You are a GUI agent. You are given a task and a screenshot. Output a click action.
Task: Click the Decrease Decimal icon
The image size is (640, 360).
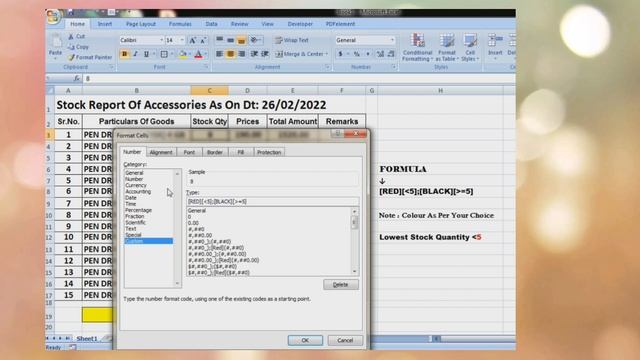tap(391, 54)
